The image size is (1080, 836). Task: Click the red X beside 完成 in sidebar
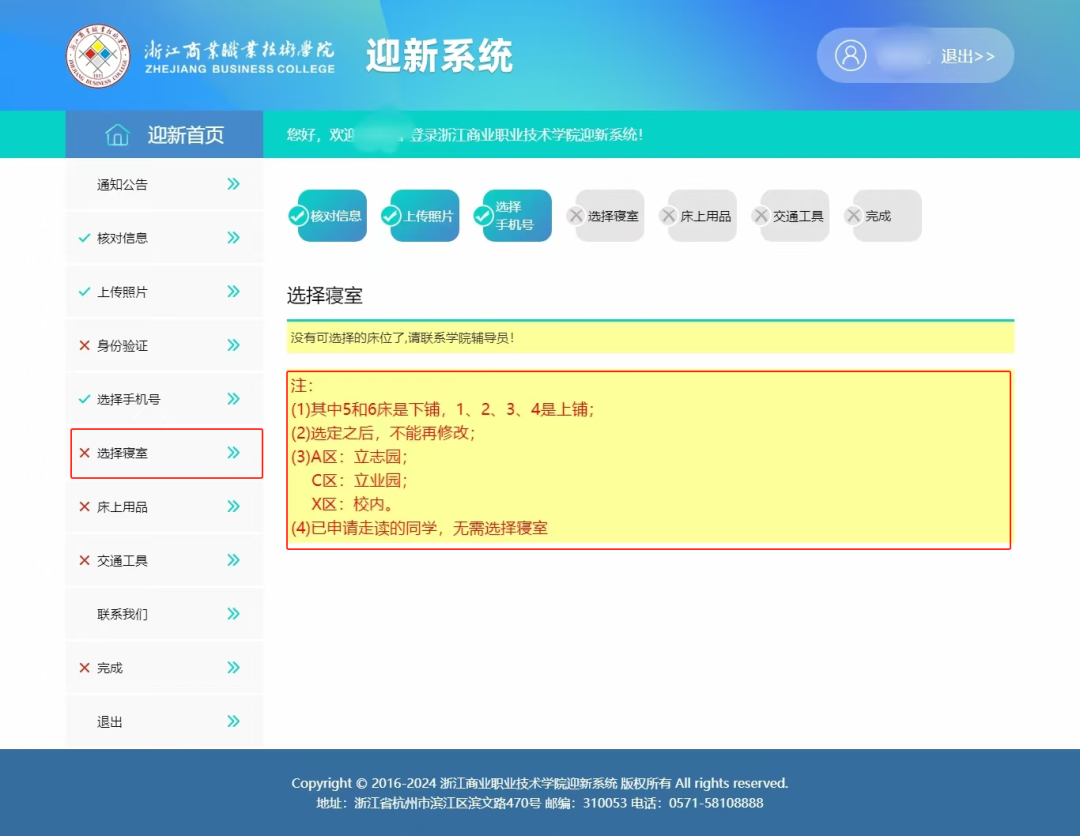(x=84, y=668)
